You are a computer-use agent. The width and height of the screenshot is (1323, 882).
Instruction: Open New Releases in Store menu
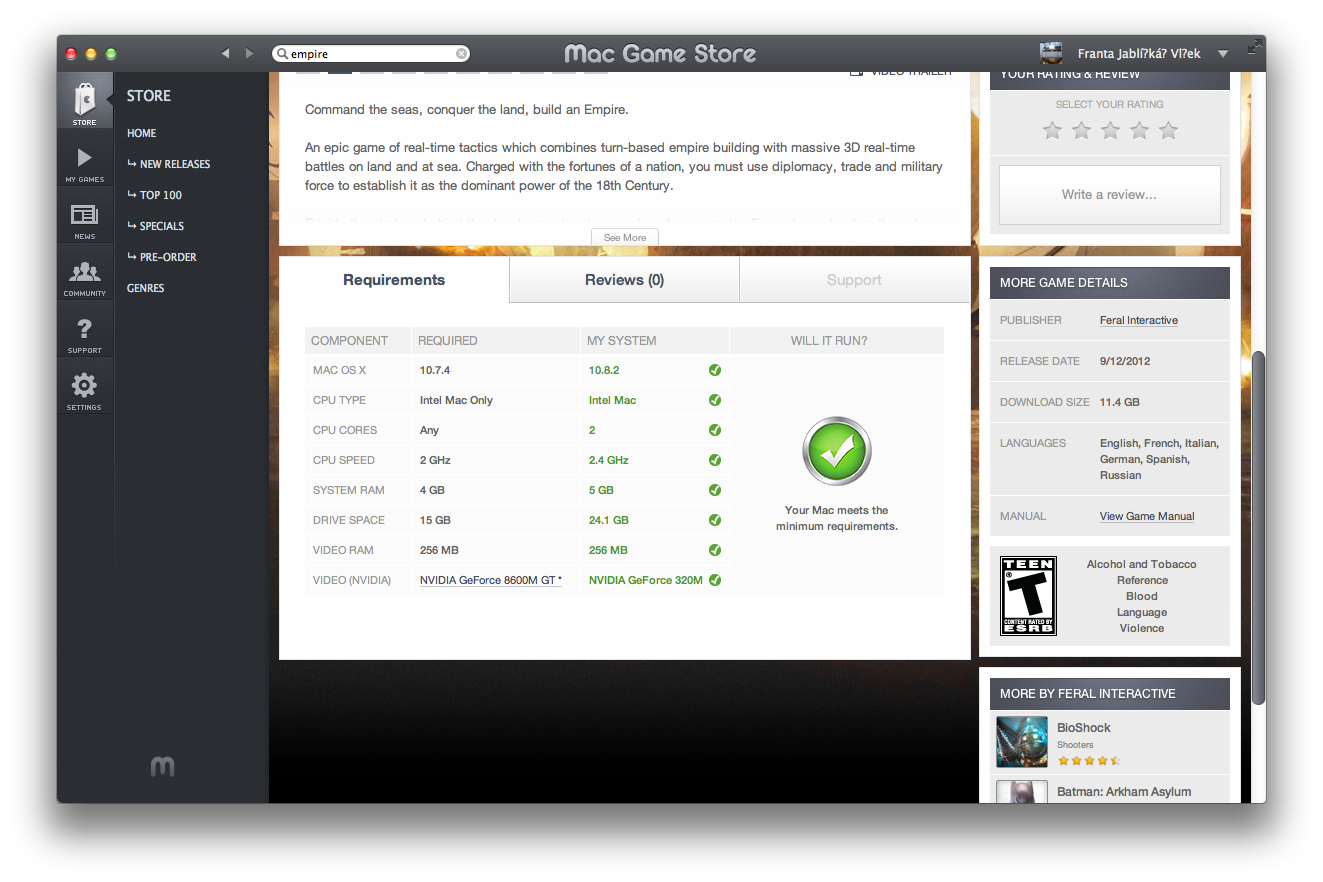coord(174,164)
